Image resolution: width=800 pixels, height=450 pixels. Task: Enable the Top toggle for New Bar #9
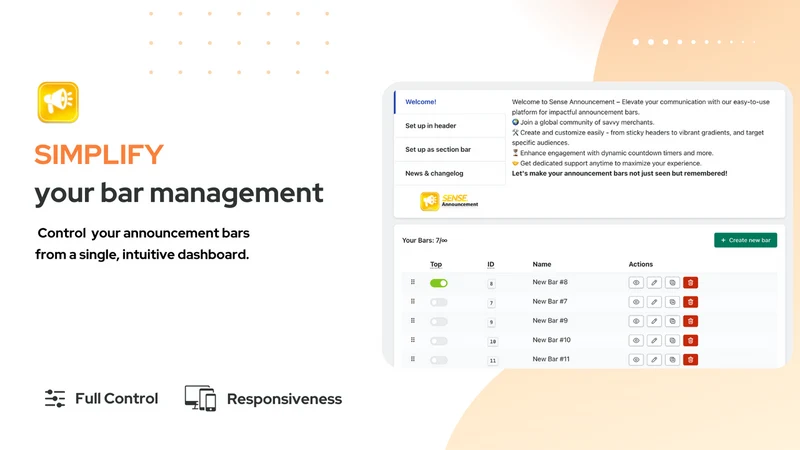pos(439,321)
